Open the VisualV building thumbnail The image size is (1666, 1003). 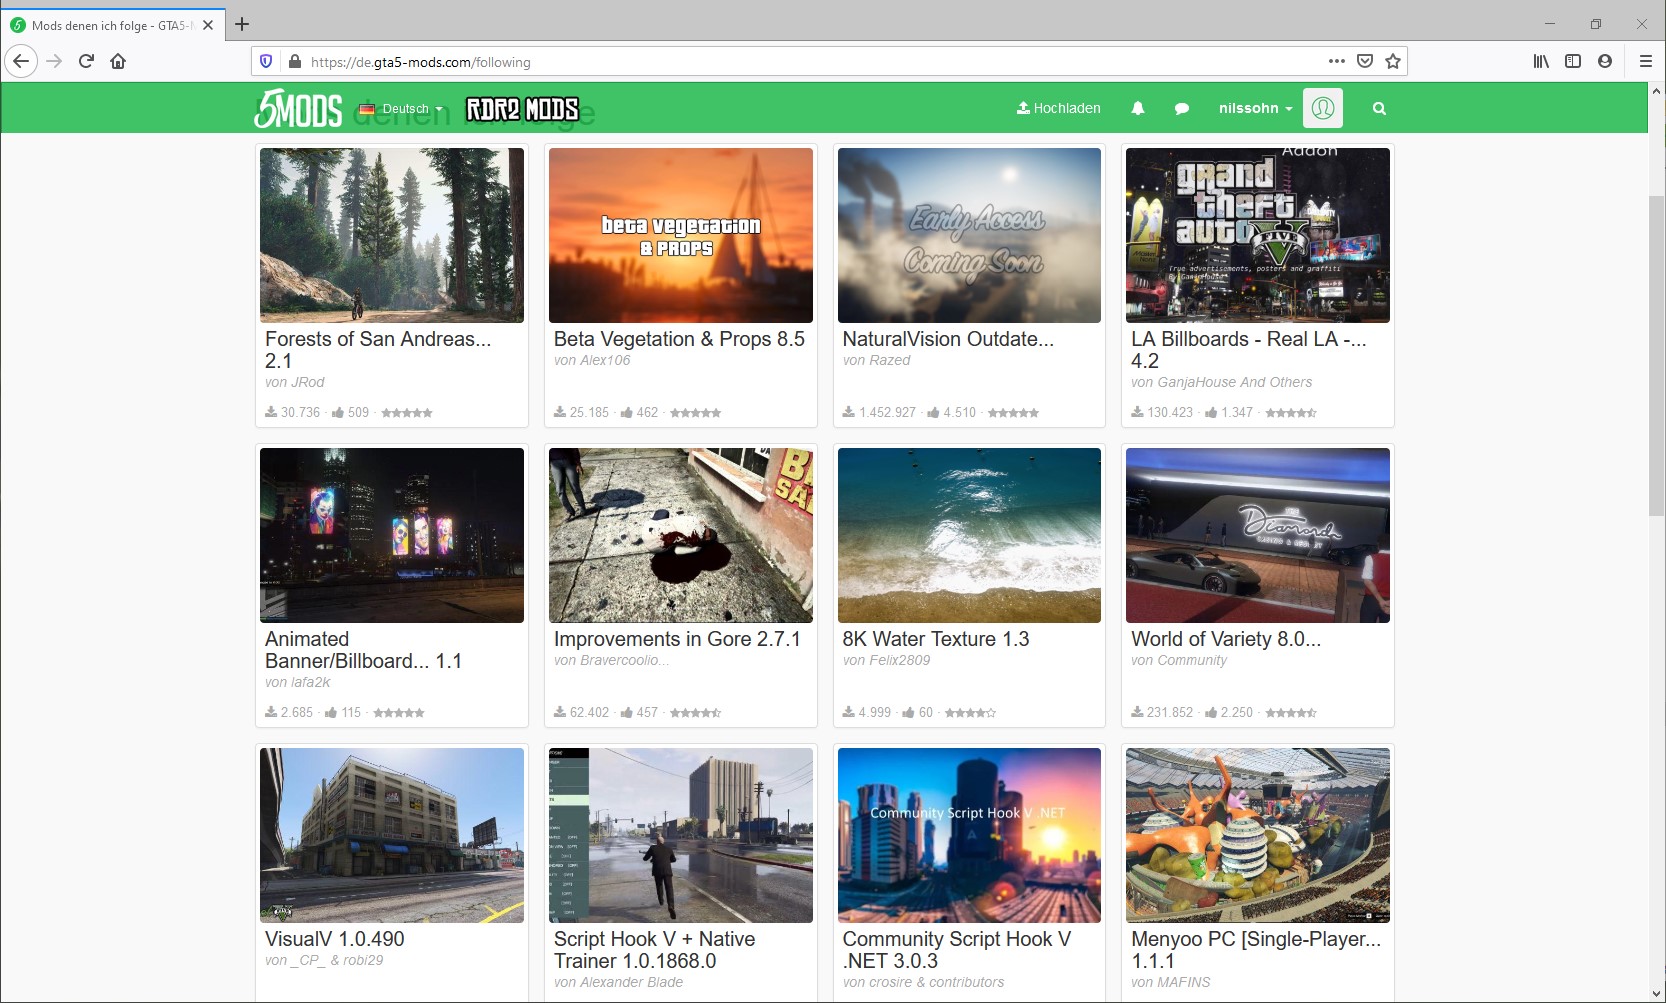click(392, 835)
